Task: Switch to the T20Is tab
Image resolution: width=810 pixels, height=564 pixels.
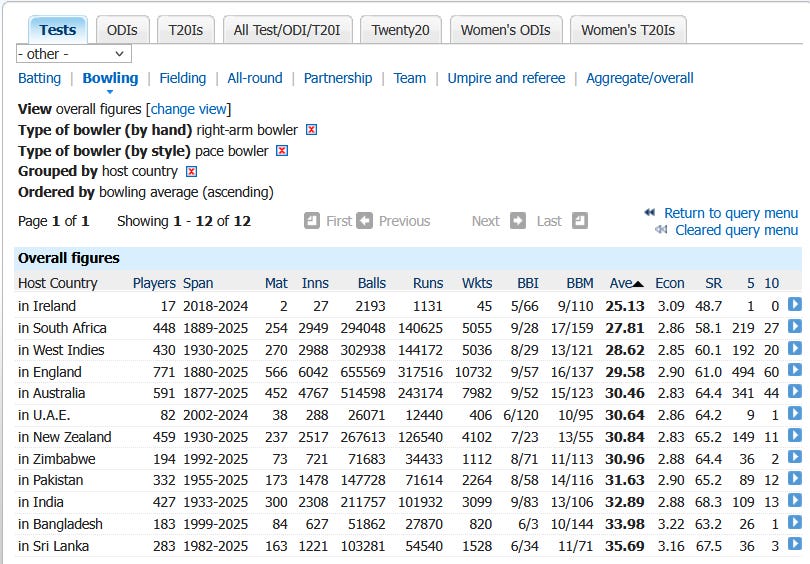Action: [185, 30]
